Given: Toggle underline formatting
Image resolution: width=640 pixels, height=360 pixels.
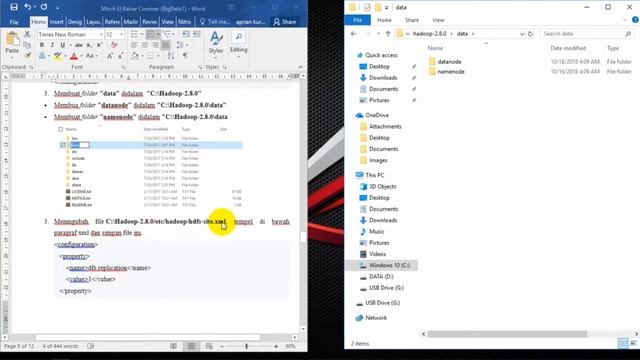Looking at the screenshot, I should (x=62, y=45).
